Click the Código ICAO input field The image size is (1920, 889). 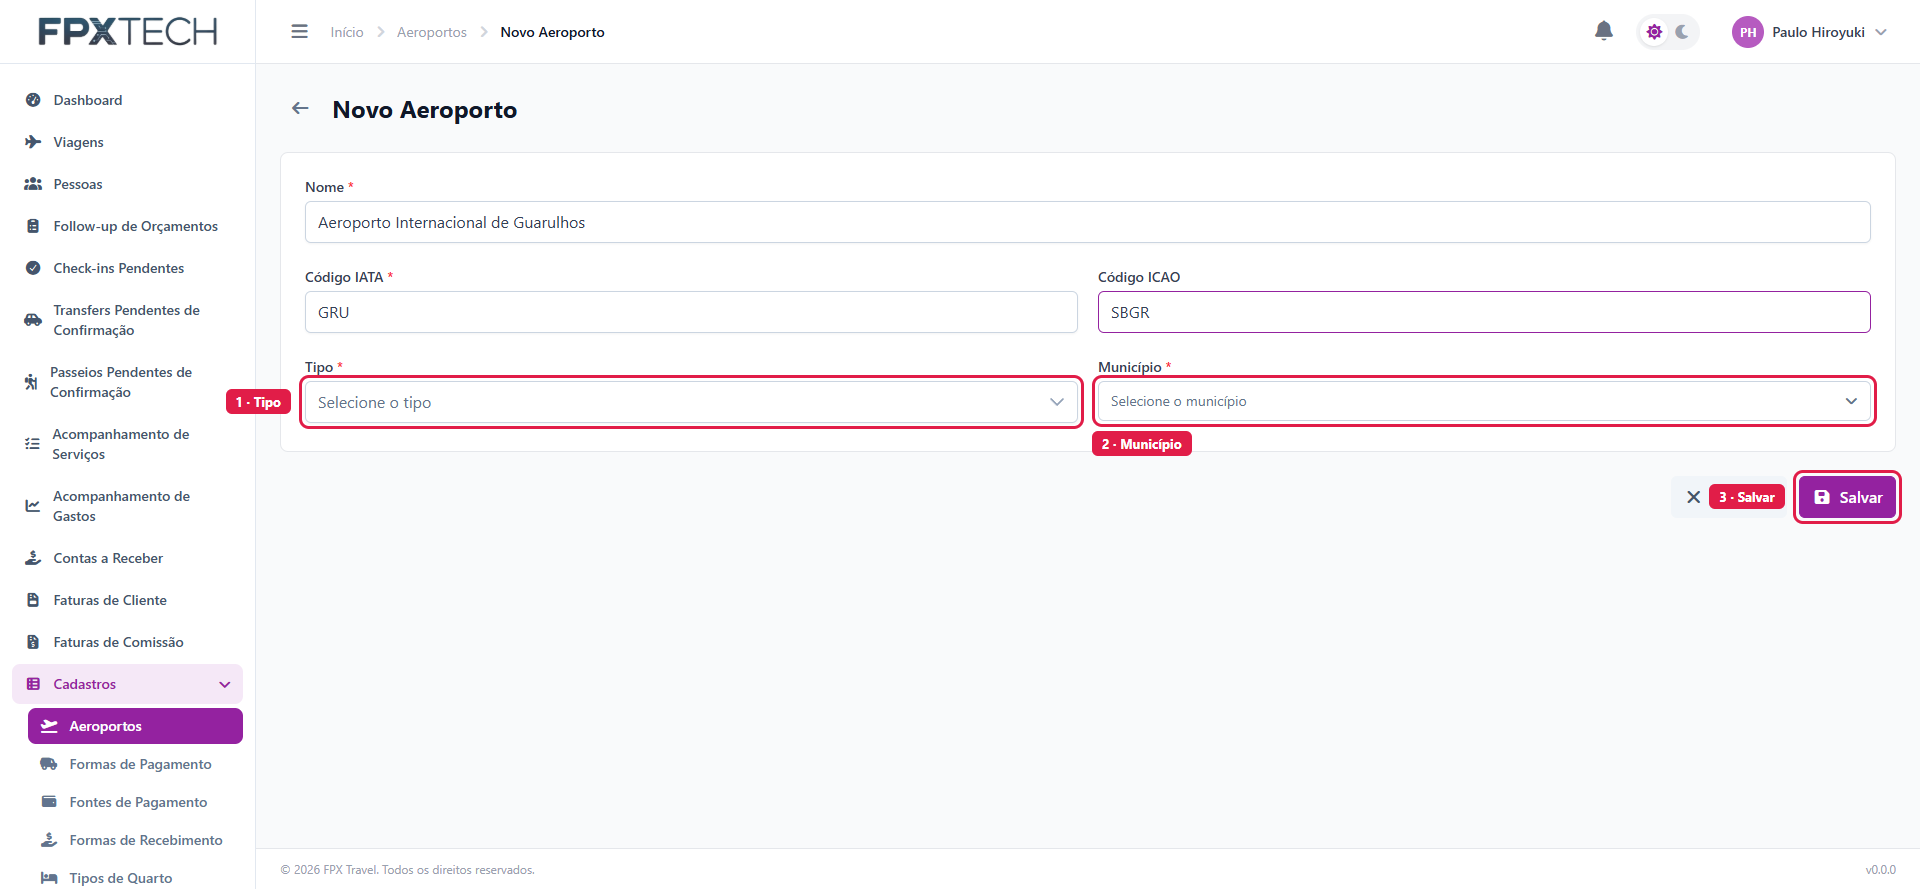[1484, 312]
